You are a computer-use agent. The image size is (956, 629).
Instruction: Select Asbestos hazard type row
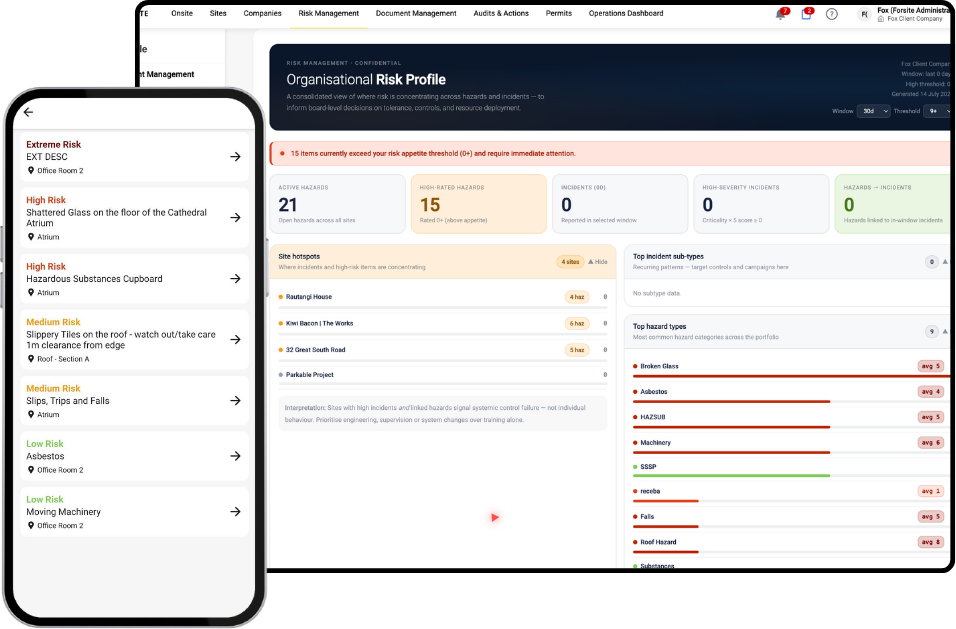click(790, 393)
